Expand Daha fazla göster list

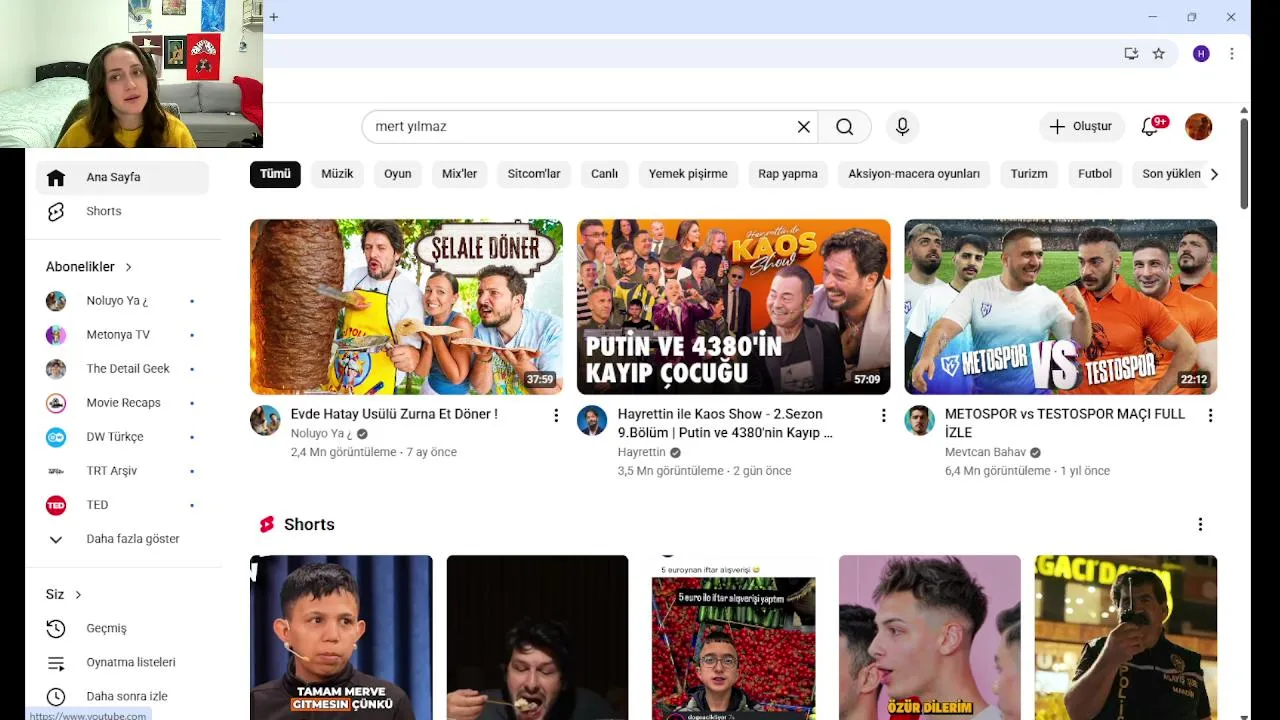(x=123, y=539)
